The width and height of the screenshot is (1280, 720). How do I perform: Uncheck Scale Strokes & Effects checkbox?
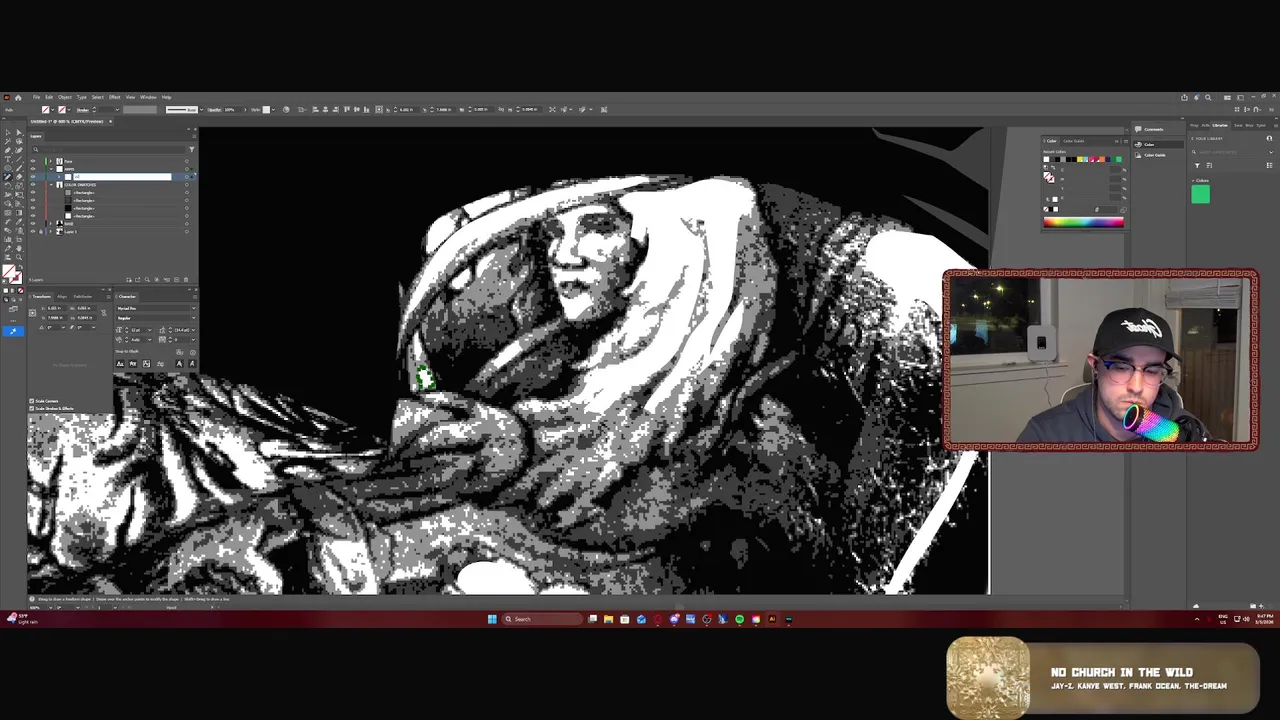(x=31, y=408)
